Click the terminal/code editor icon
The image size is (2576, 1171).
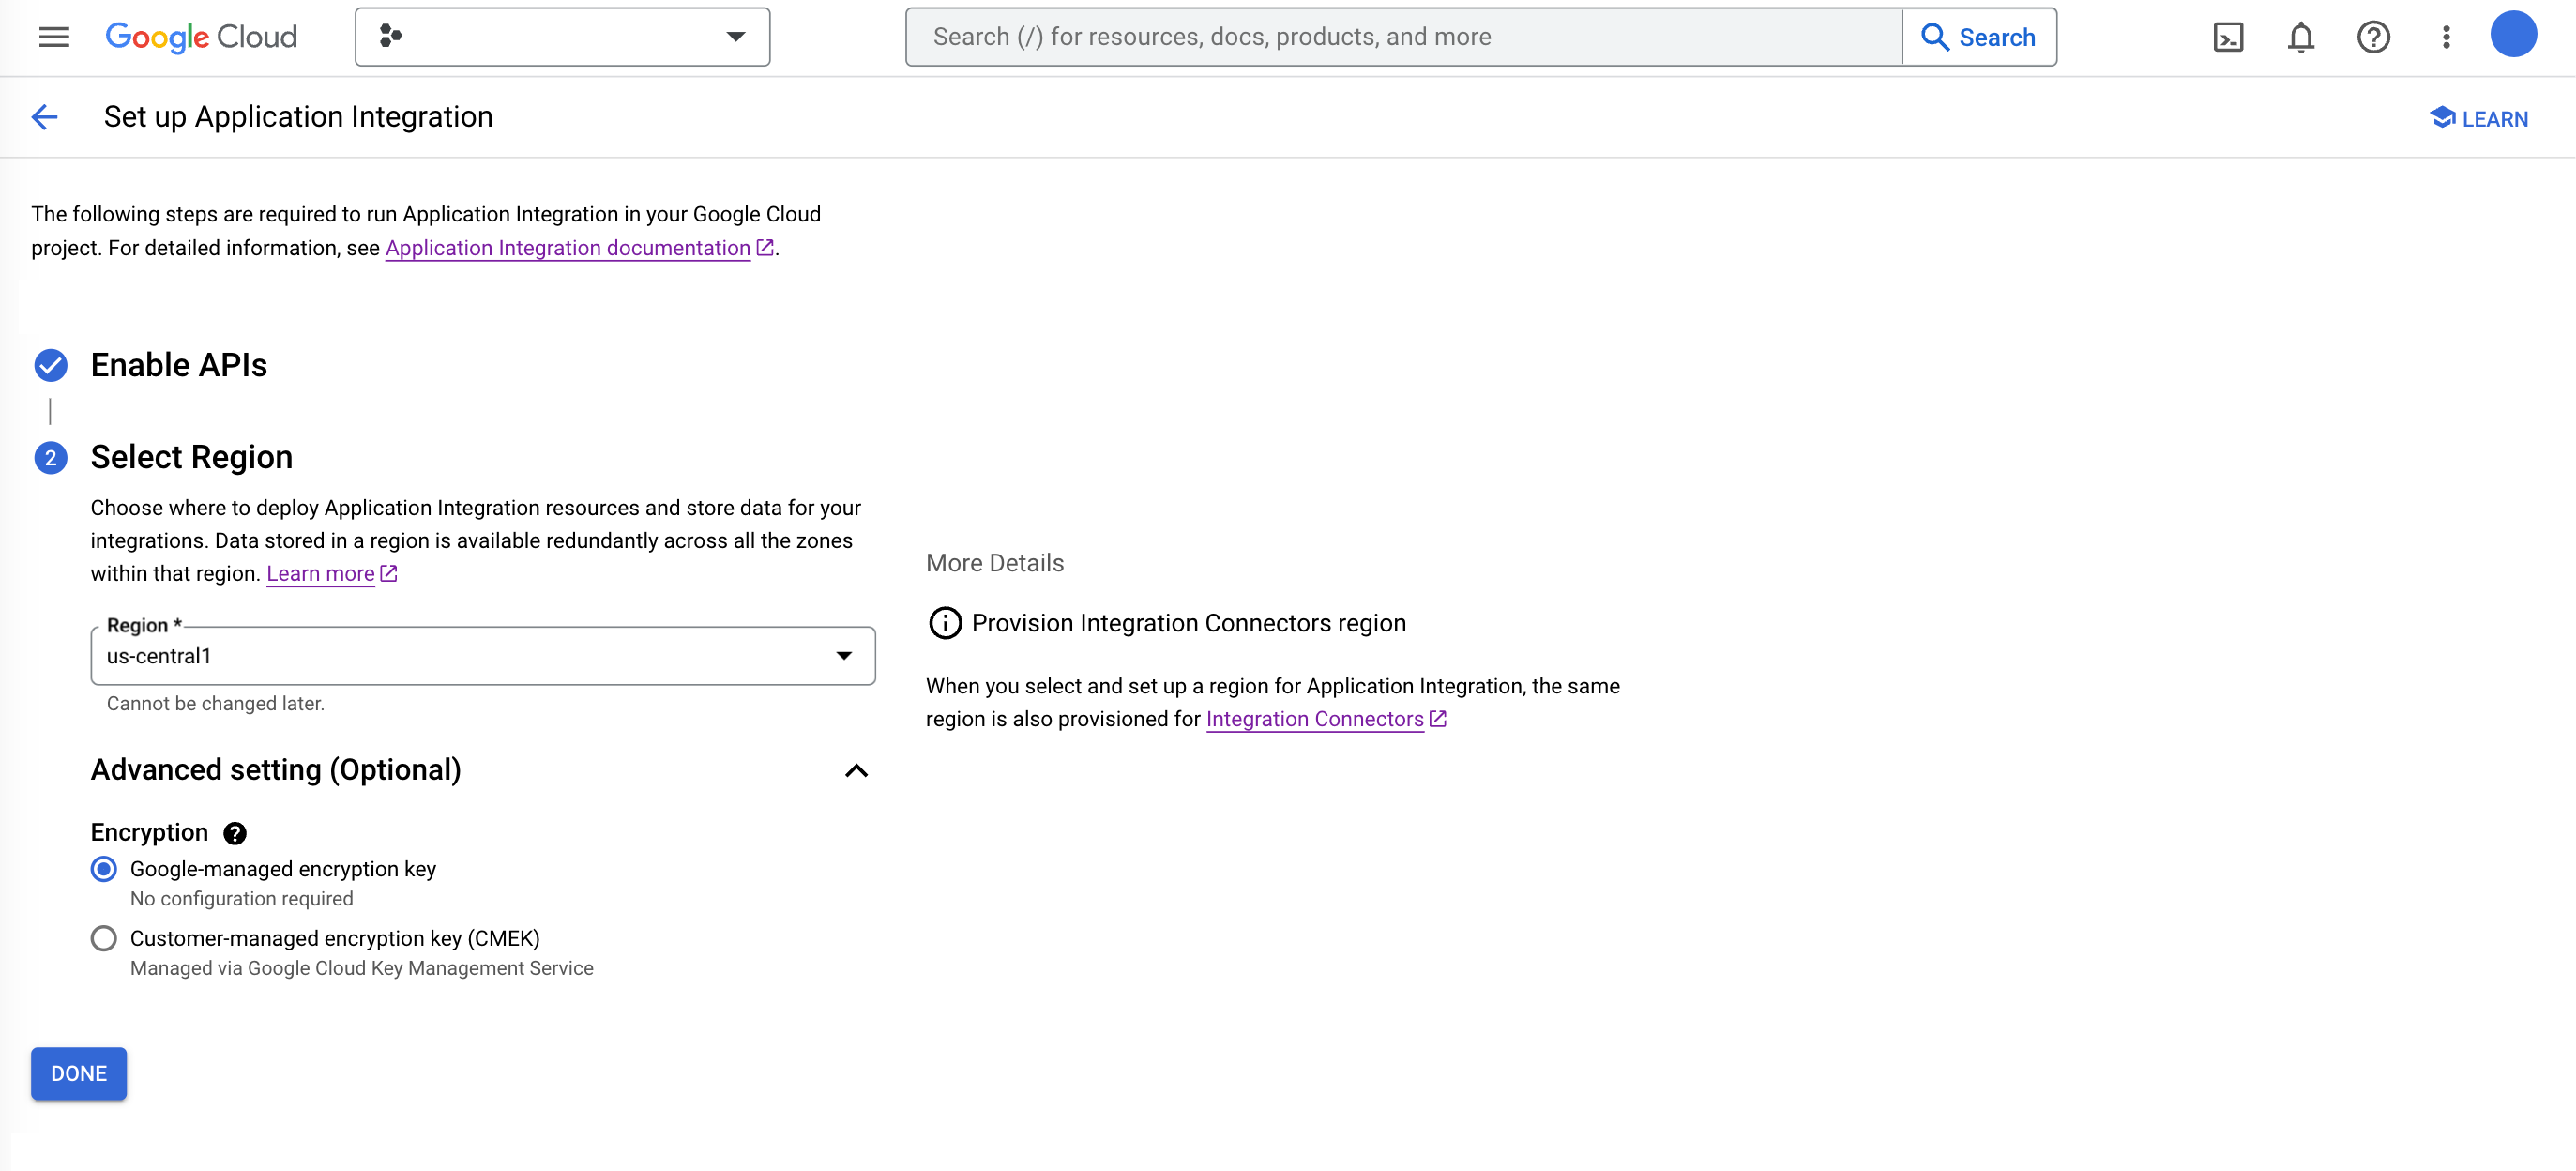tap(2229, 37)
